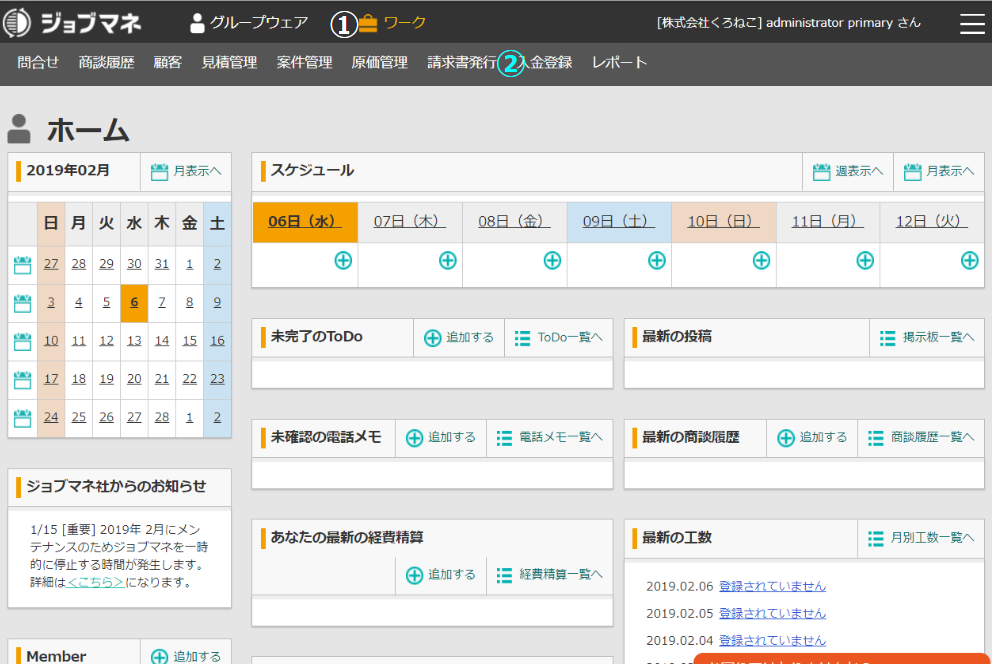
Task: Add a schedule on 10日(日) with the plus icon
Action: point(761,260)
